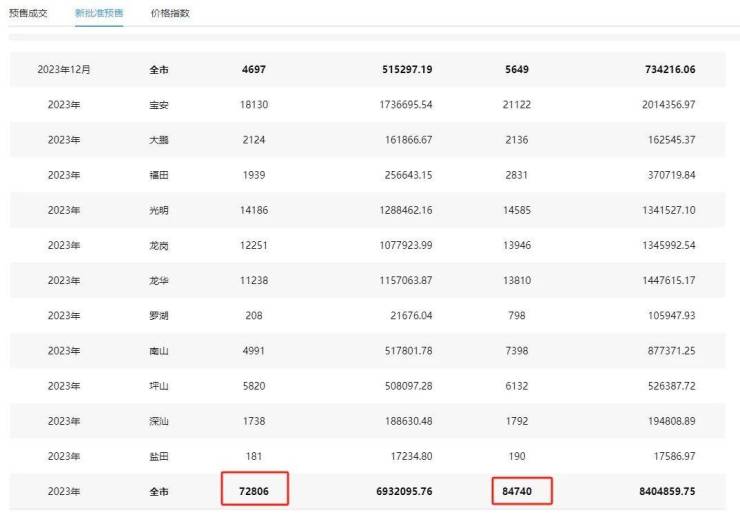The image size is (740, 515).
Task: Click the value 21676.04
Action: (x=411, y=316)
